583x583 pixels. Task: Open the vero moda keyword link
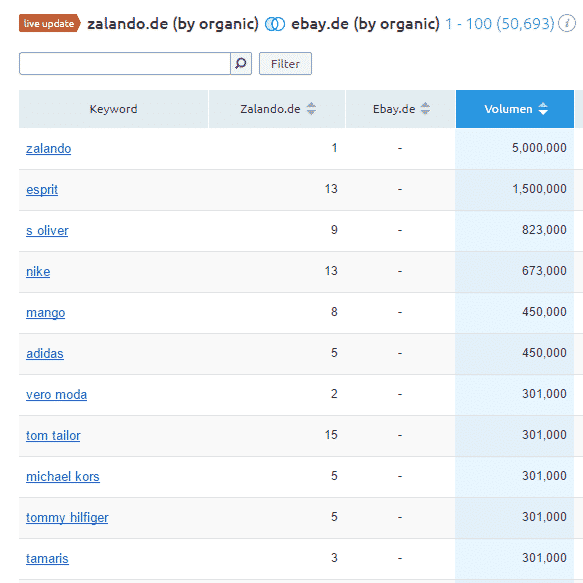[57, 394]
